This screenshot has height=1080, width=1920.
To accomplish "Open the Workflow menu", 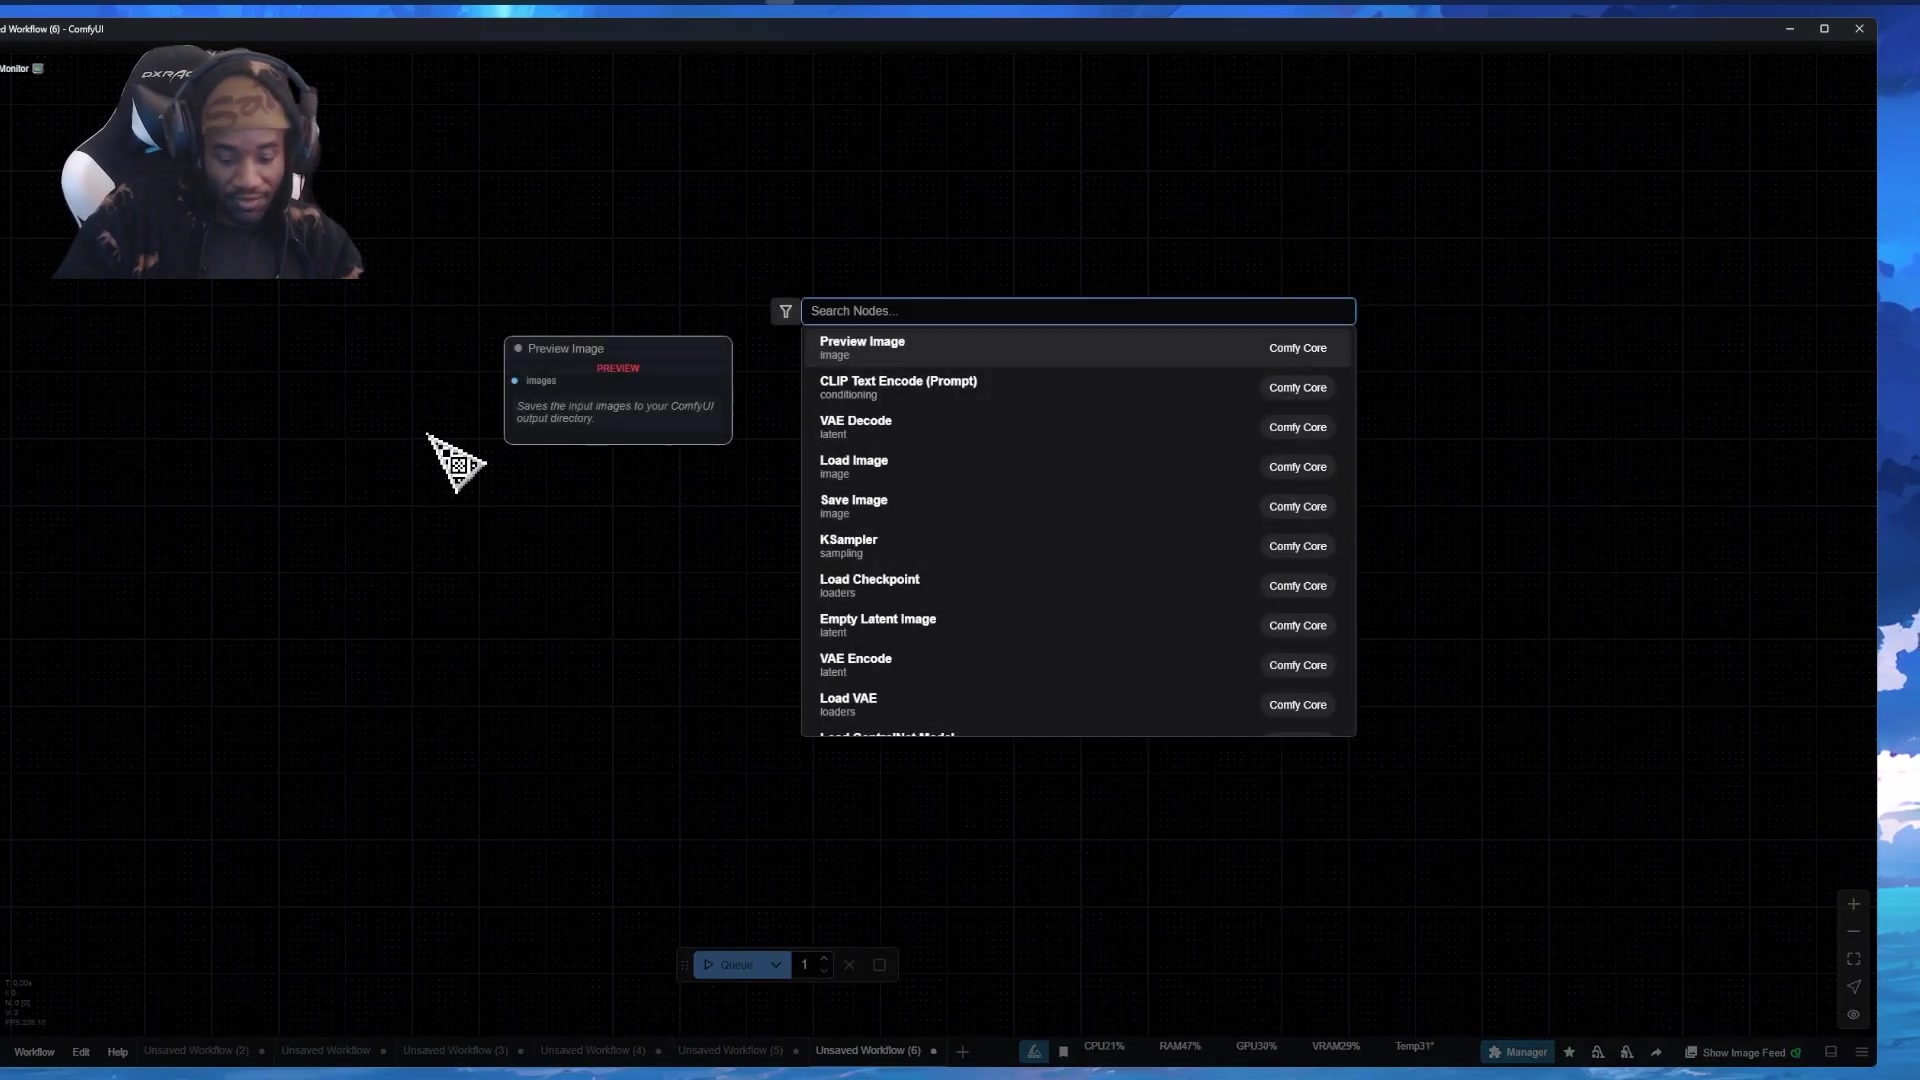I will (34, 1052).
